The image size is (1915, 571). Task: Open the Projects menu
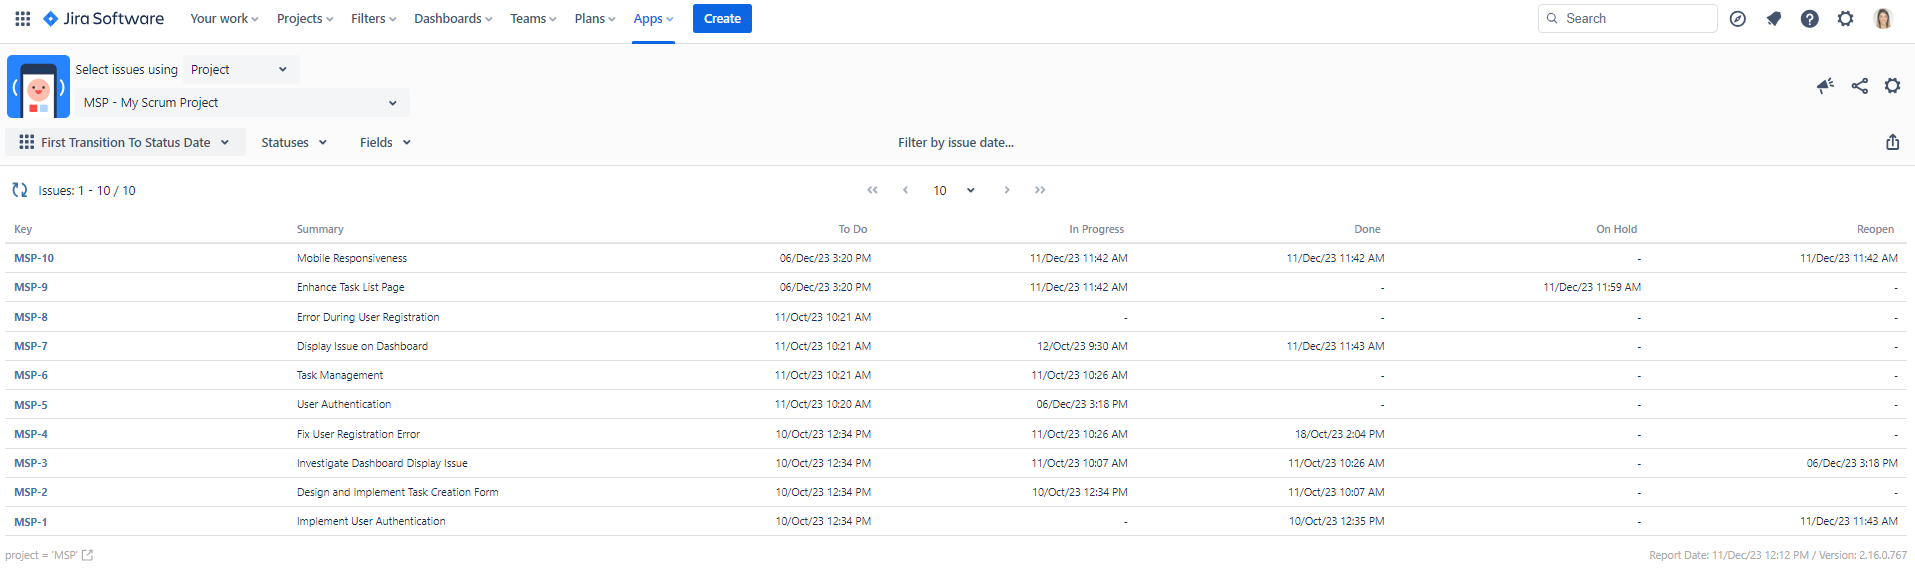click(305, 19)
